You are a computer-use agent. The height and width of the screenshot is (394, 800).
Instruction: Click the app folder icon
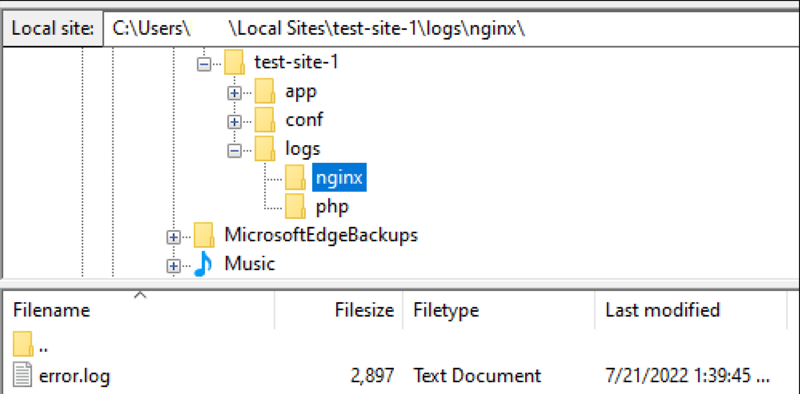pyautogui.click(x=265, y=91)
